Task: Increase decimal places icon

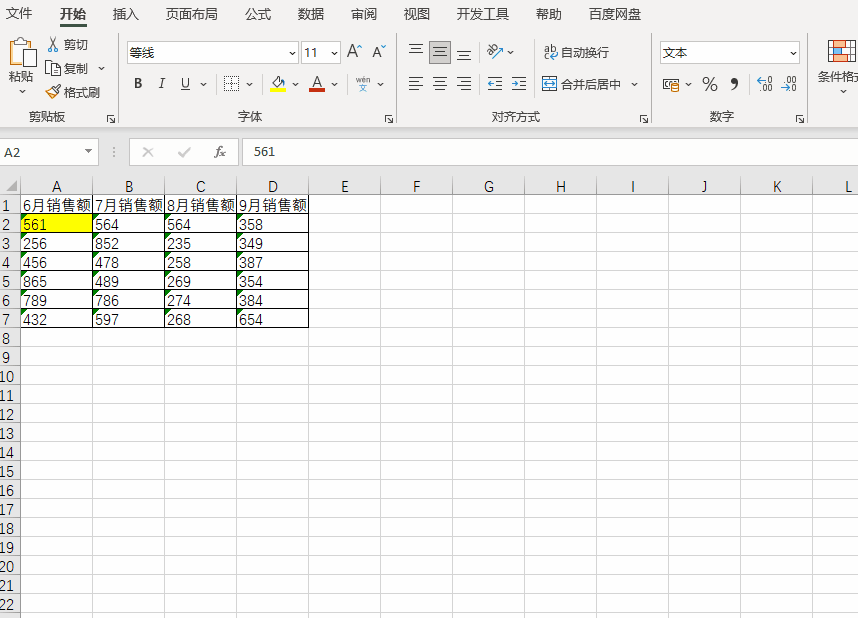Action: (x=764, y=84)
